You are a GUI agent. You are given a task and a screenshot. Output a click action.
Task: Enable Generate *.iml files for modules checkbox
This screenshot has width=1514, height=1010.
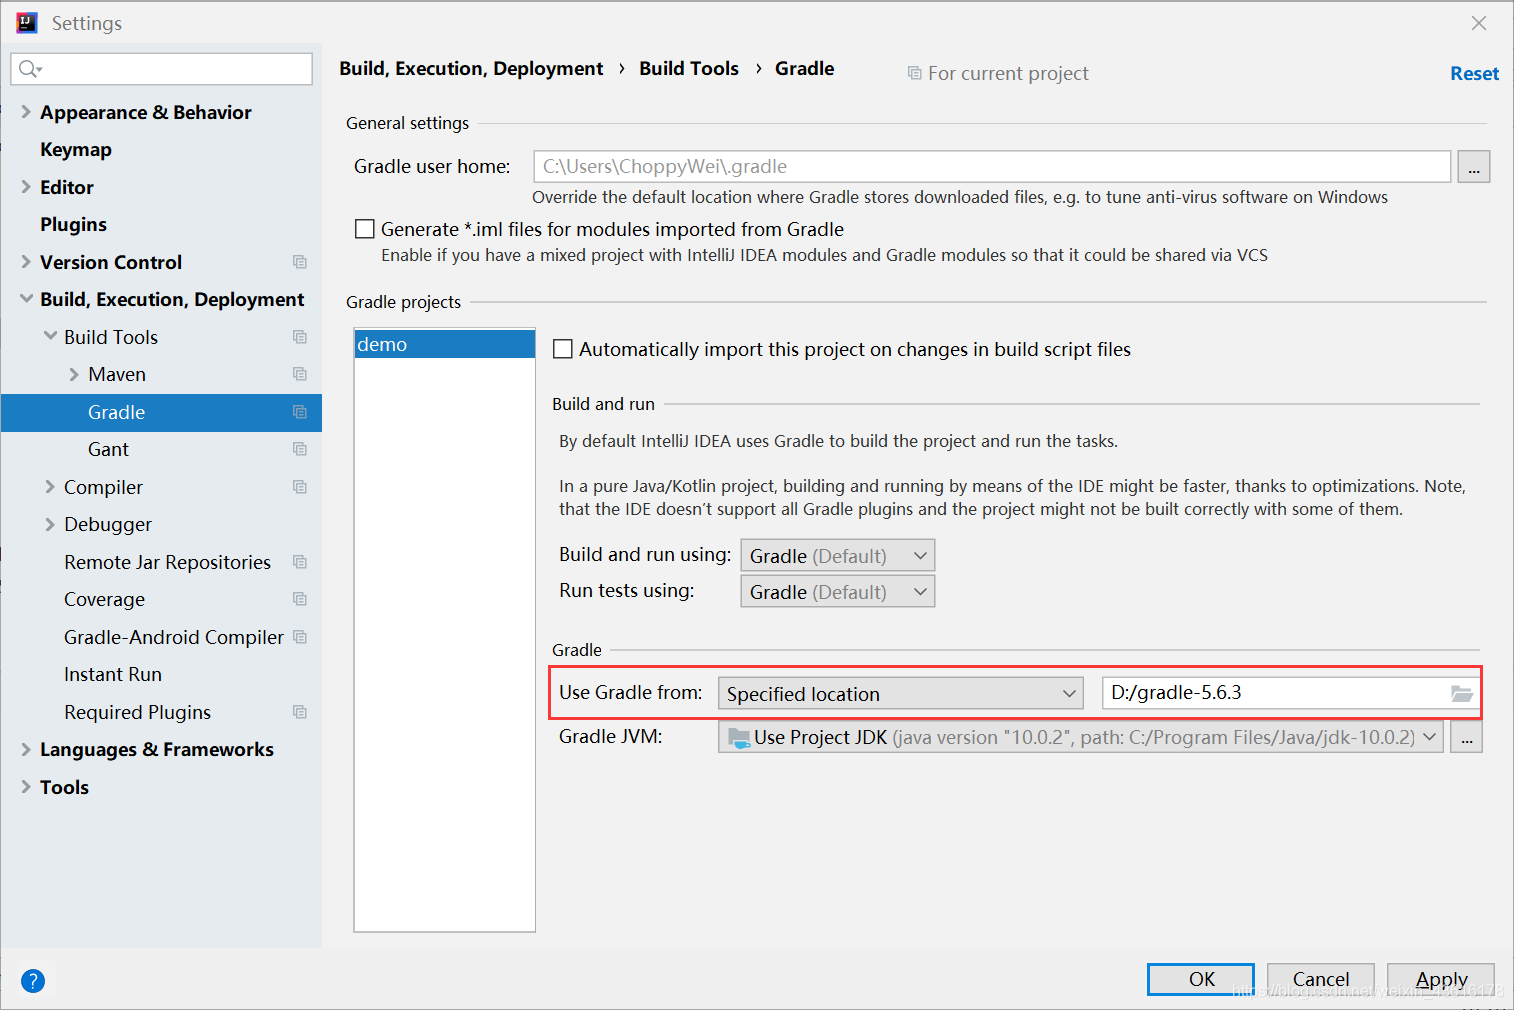click(x=365, y=229)
